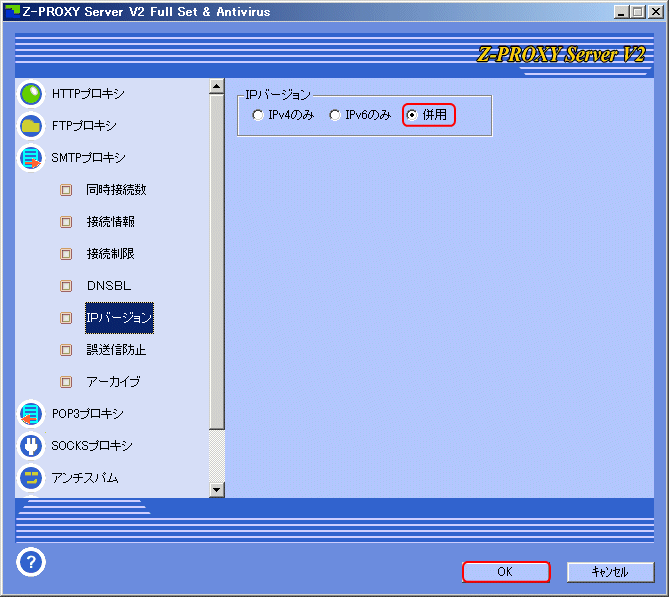Open help with the question mark icon
Viewport: 669px width, 597px height.
(31, 562)
